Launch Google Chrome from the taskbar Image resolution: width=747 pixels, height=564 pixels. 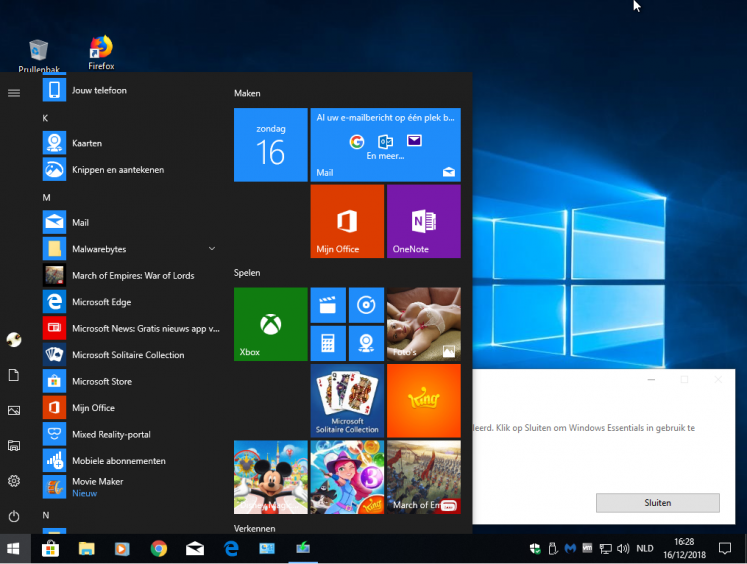pos(158,548)
